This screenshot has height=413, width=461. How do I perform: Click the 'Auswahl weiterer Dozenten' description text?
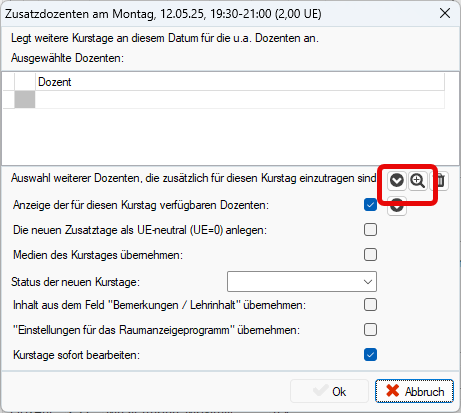pos(194,178)
